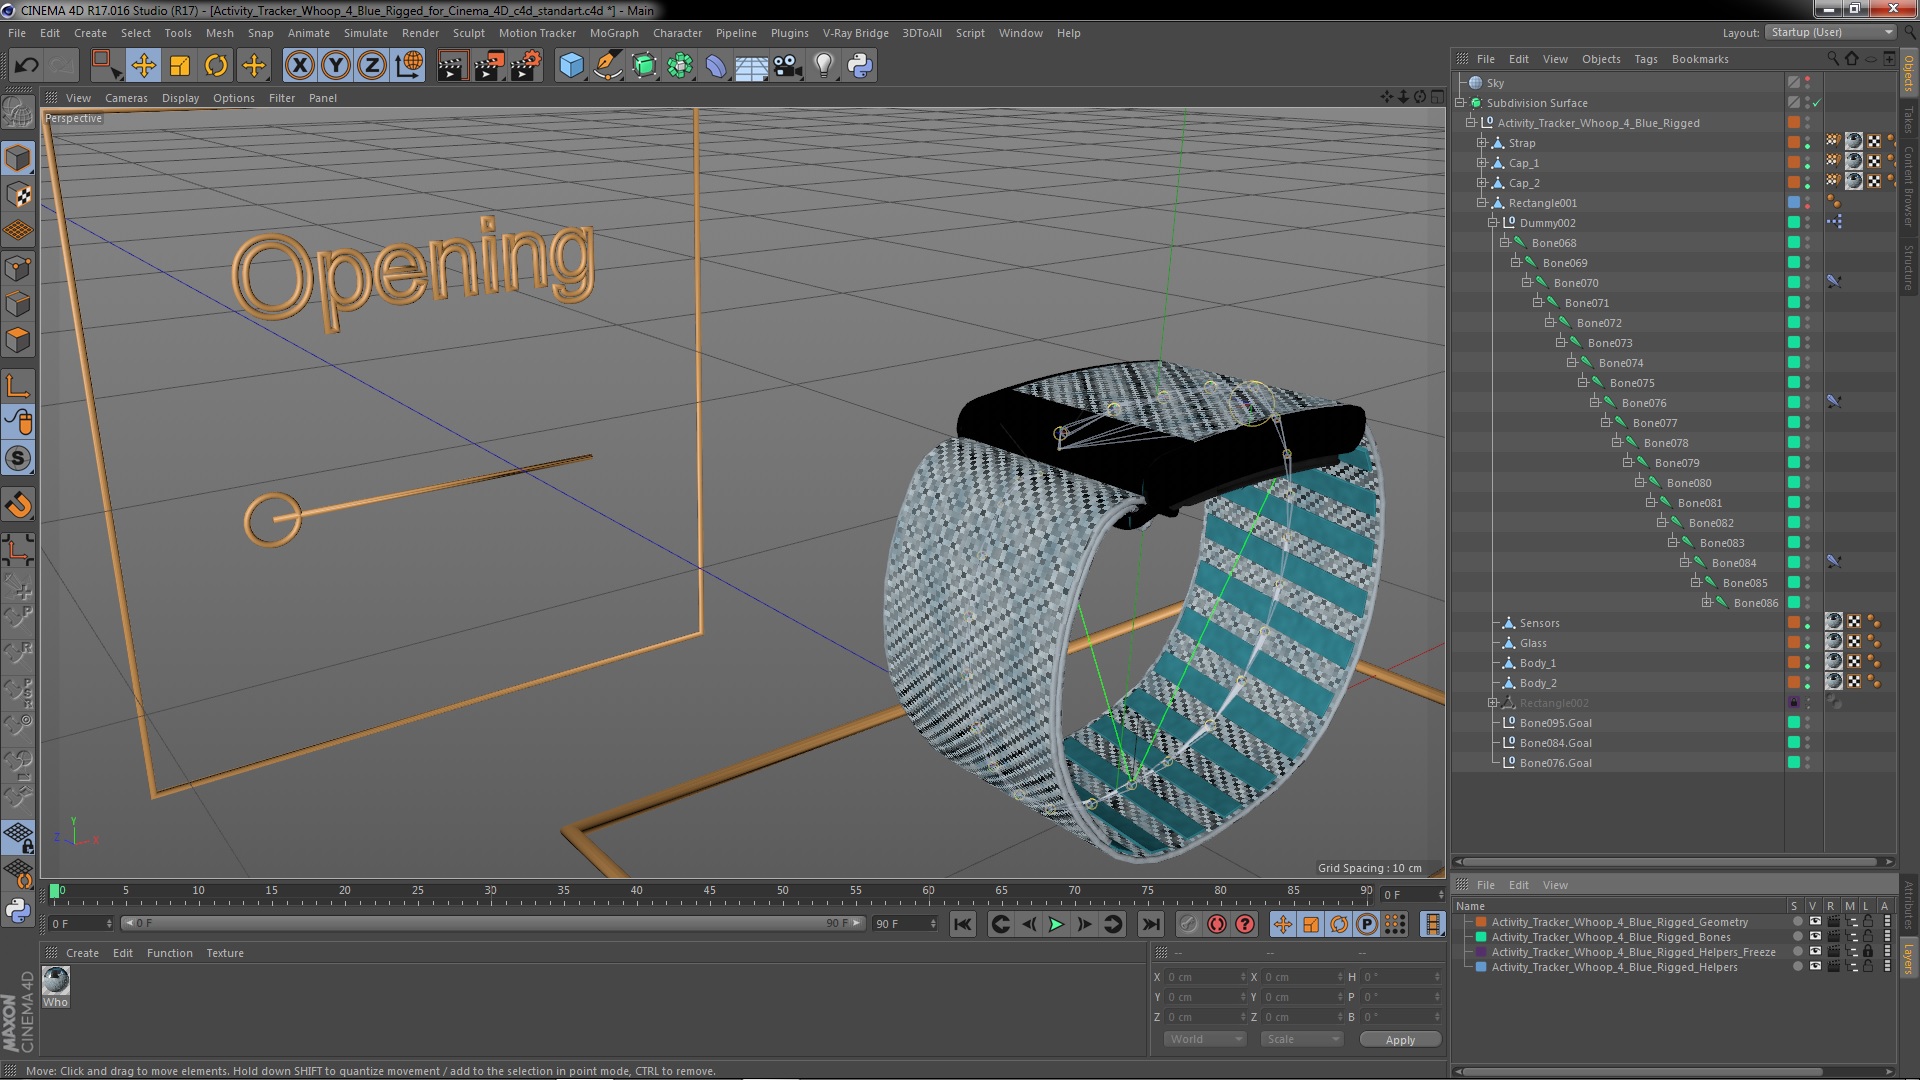Select the Rotate tool in the toolbar

point(216,66)
